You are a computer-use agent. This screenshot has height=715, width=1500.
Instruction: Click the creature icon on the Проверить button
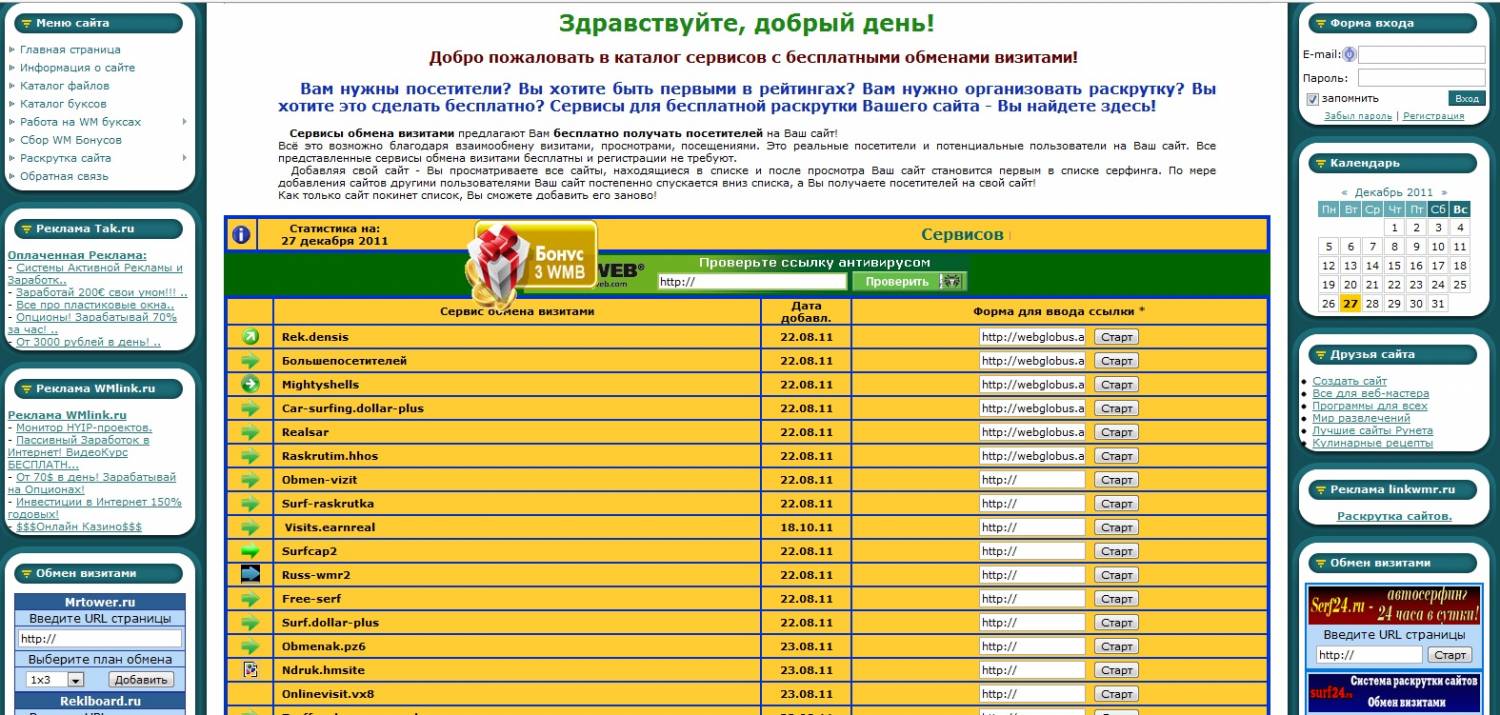pyautogui.click(x=951, y=282)
